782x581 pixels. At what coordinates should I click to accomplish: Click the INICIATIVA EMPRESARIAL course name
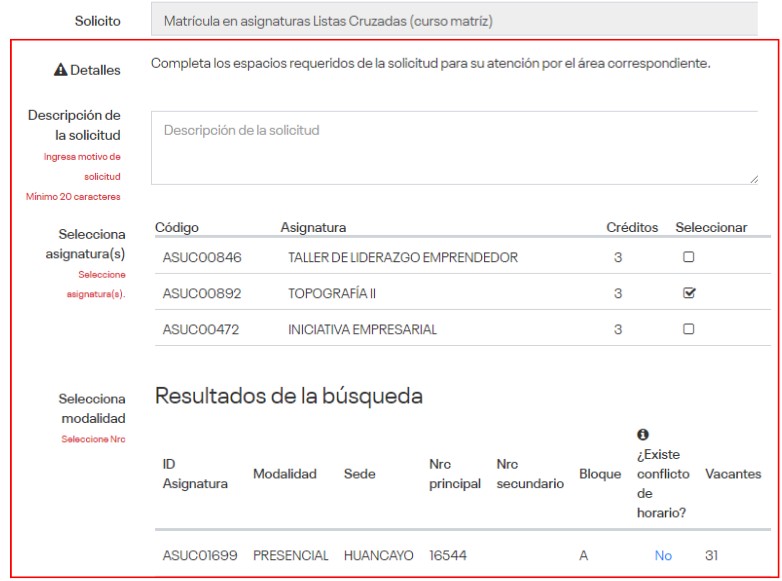coord(362,329)
